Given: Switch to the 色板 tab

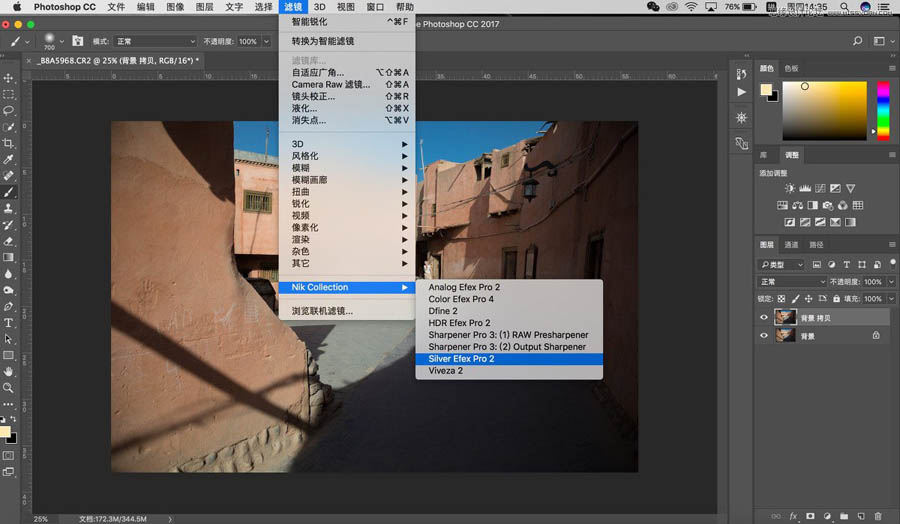Looking at the screenshot, I should (791, 68).
